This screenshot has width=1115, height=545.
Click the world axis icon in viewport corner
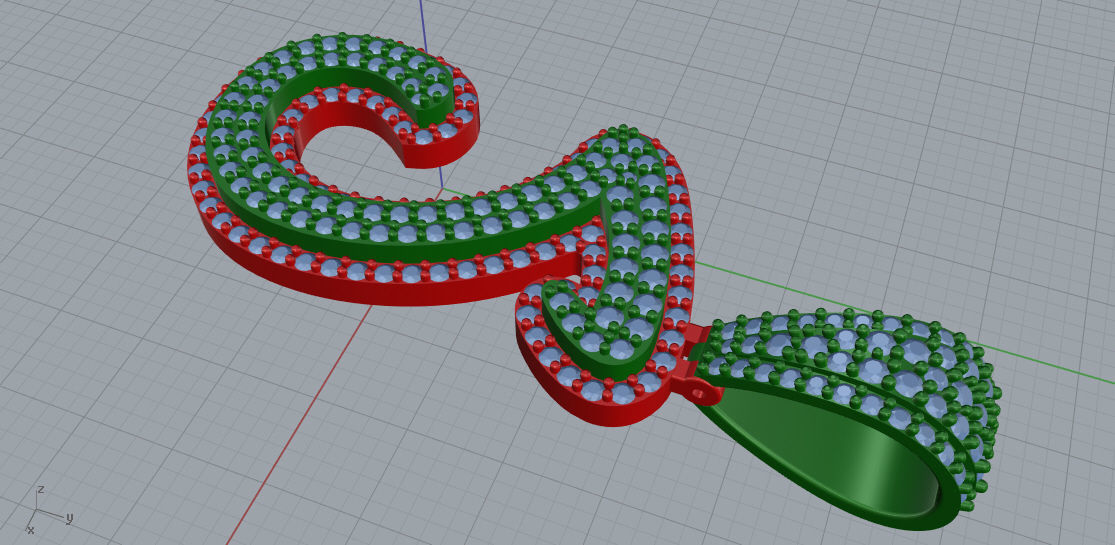48,510
